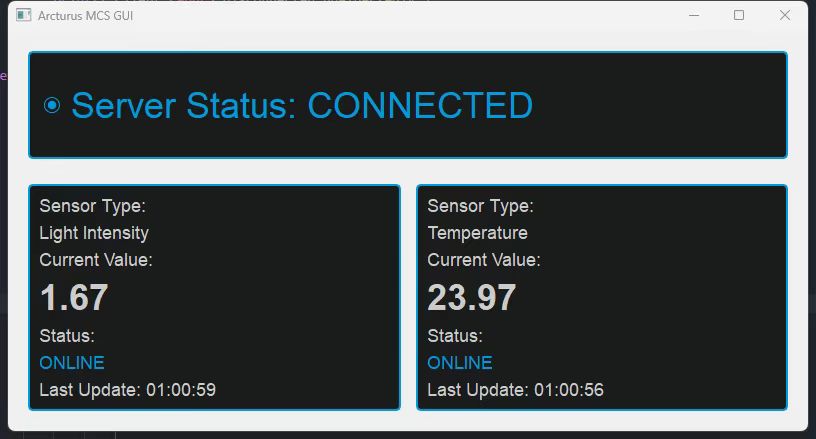Click the Light Intensity ONLINE status
816x439 pixels.
72,362
